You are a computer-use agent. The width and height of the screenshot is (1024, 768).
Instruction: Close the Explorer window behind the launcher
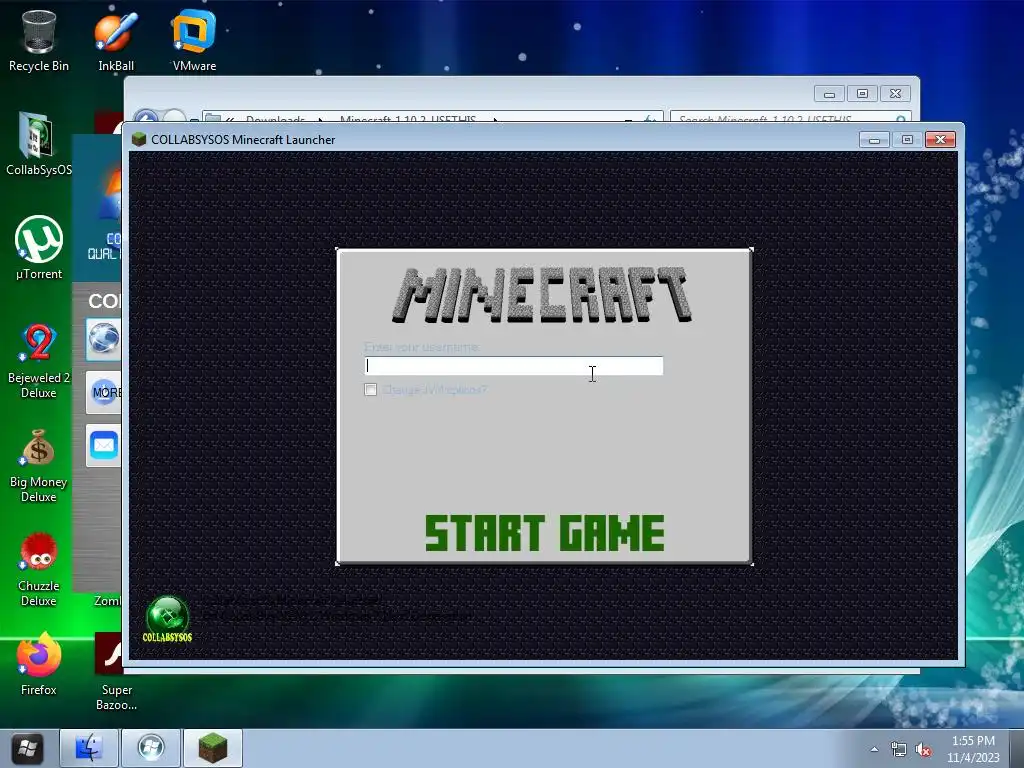[x=895, y=94]
